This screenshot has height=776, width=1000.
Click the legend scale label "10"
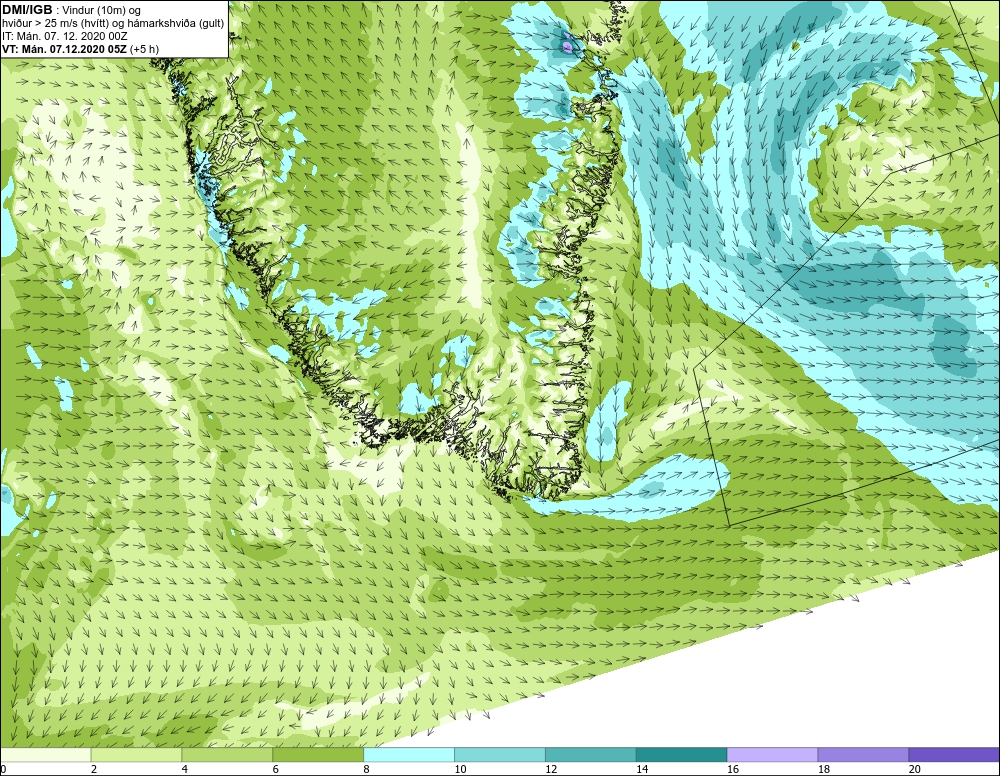tap(460, 770)
